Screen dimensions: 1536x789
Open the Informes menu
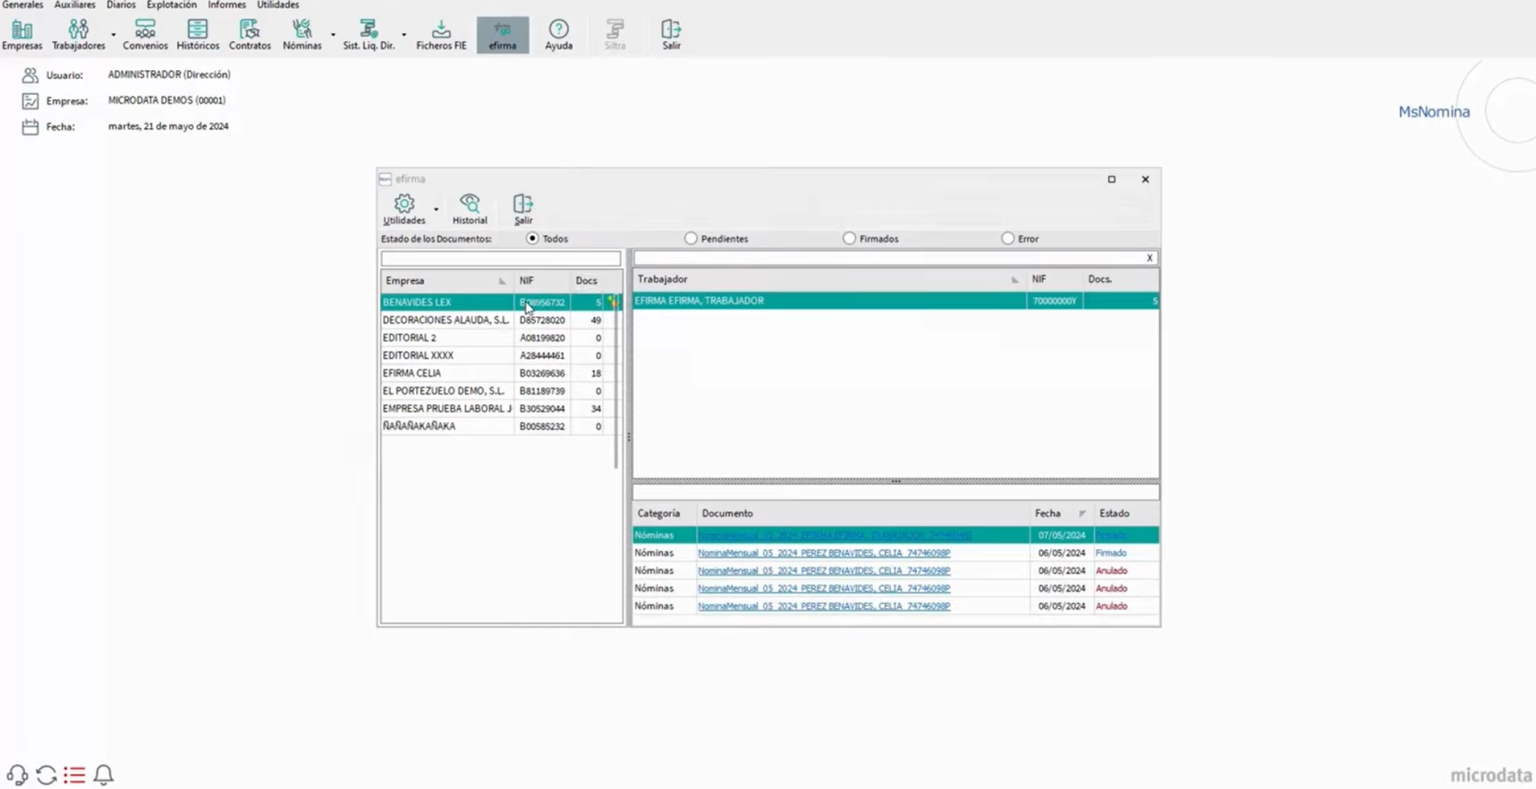[226, 5]
